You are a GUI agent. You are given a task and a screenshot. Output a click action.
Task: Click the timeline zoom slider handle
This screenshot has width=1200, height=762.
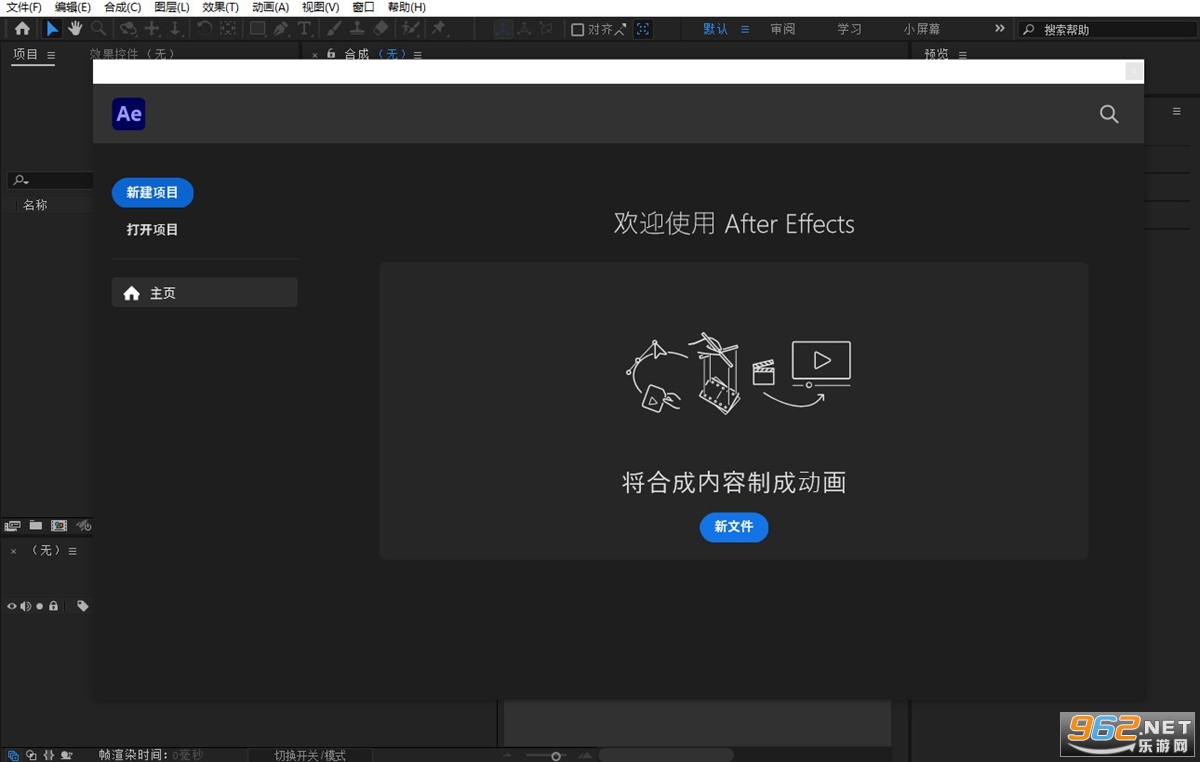coord(556,756)
